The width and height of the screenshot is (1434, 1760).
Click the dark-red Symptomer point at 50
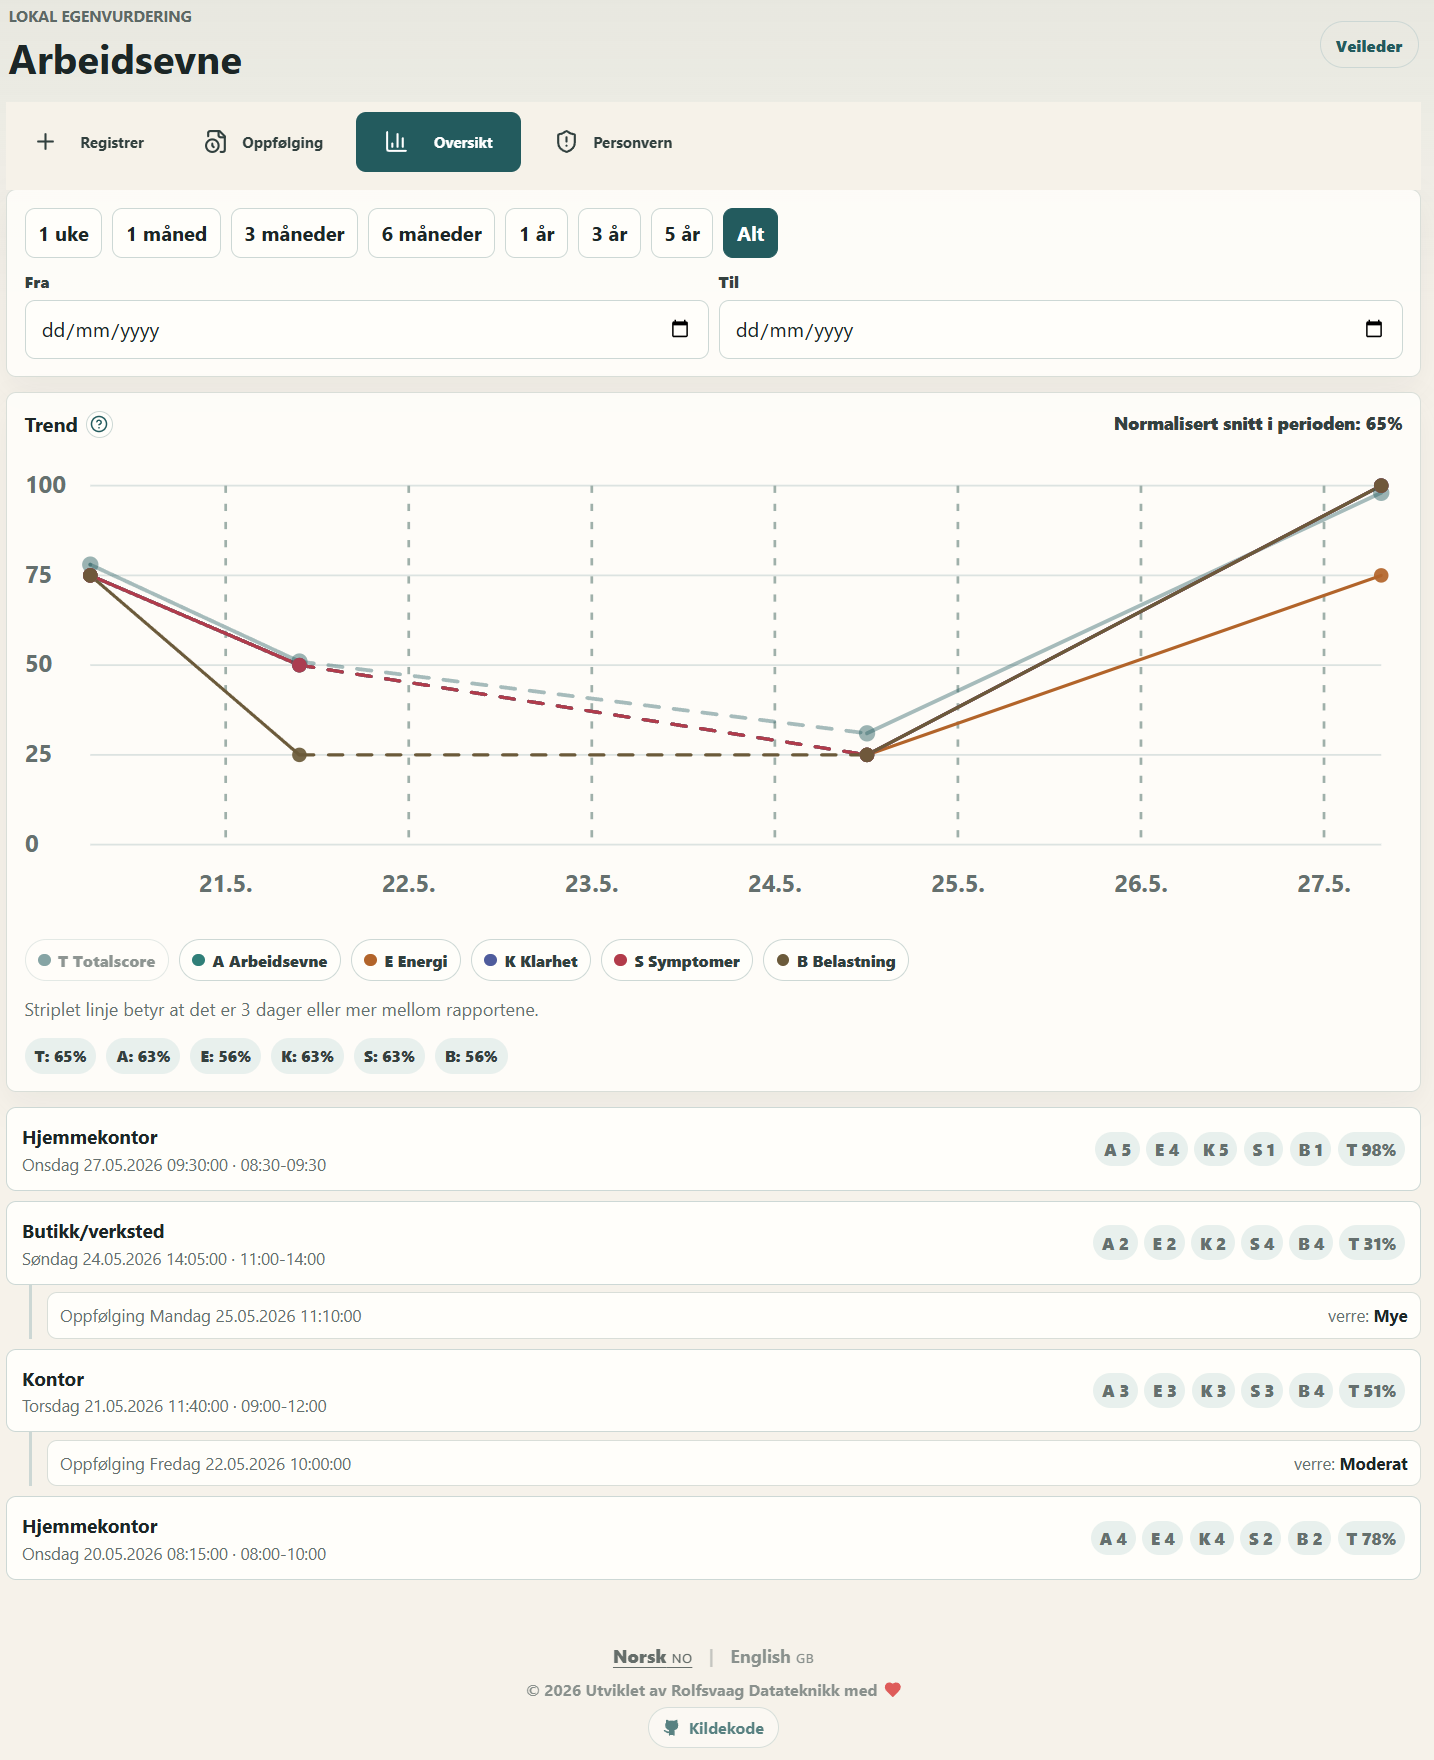299,665
